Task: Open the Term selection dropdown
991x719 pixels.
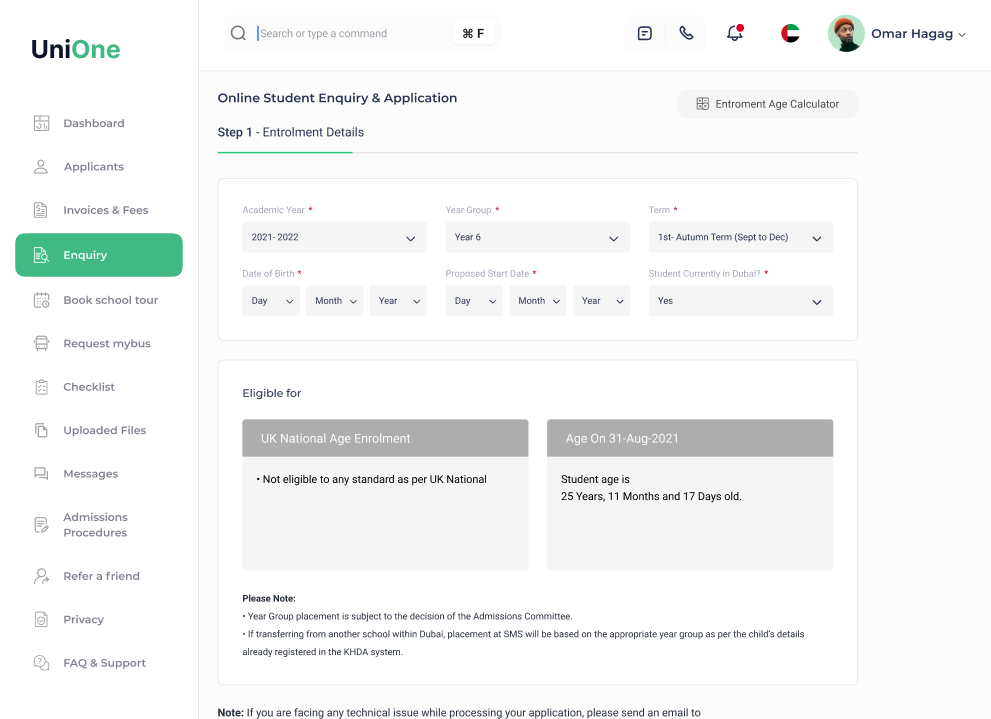Action: click(740, 238)
